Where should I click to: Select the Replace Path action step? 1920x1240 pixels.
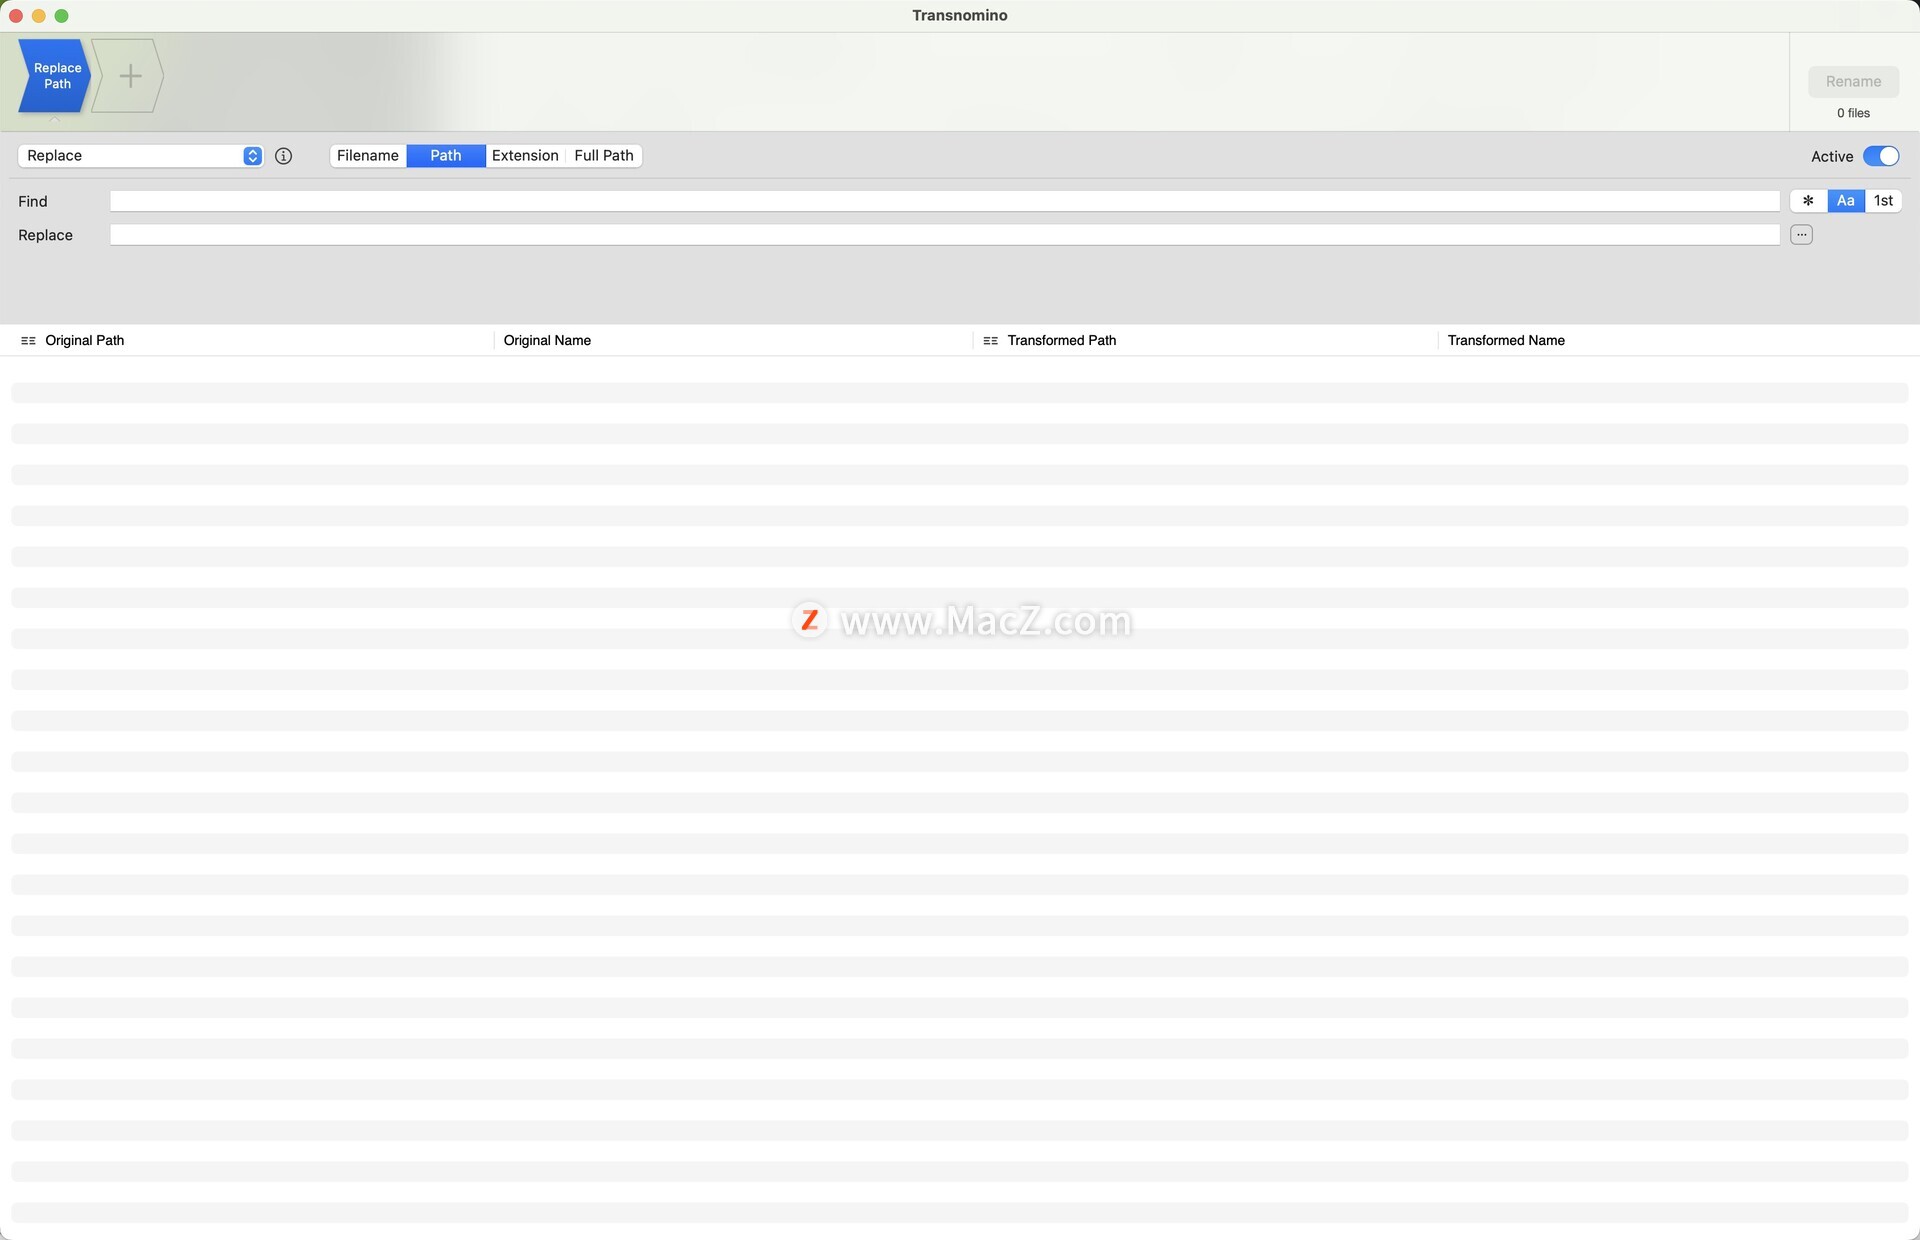pyautogui.click(x=55, y=76)
